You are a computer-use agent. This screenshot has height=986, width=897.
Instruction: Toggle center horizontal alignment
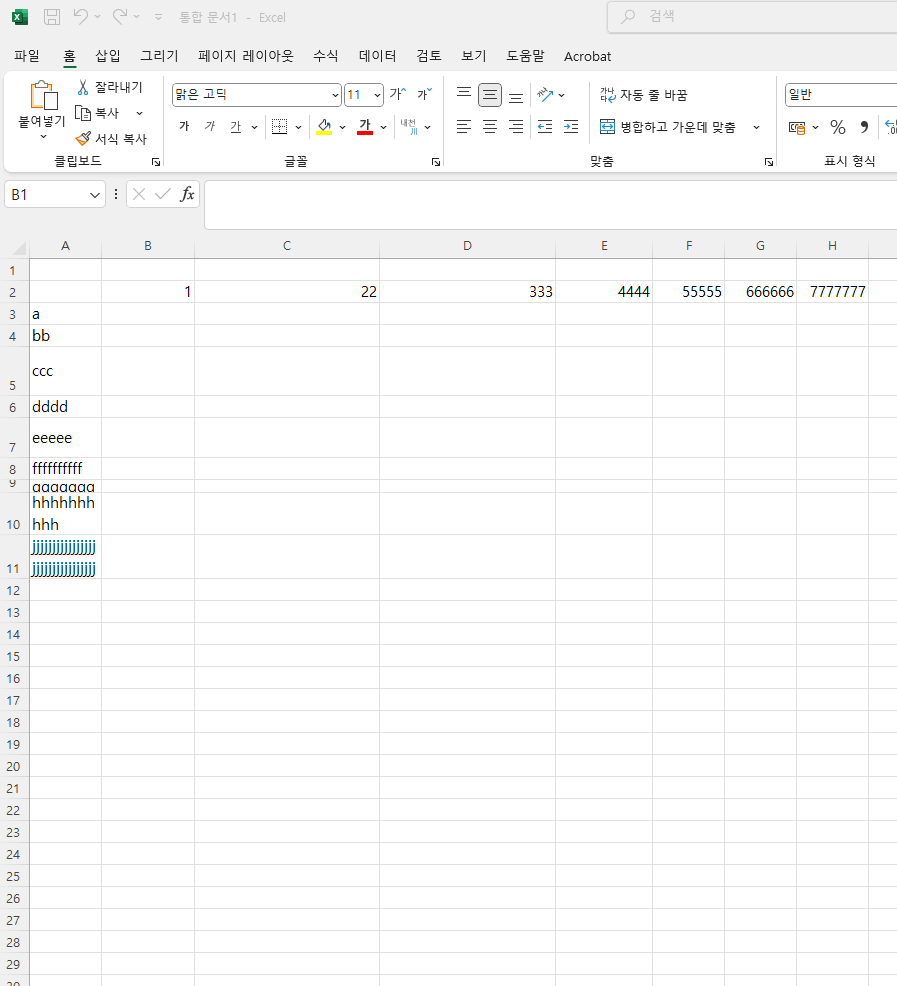pos(489,127)
